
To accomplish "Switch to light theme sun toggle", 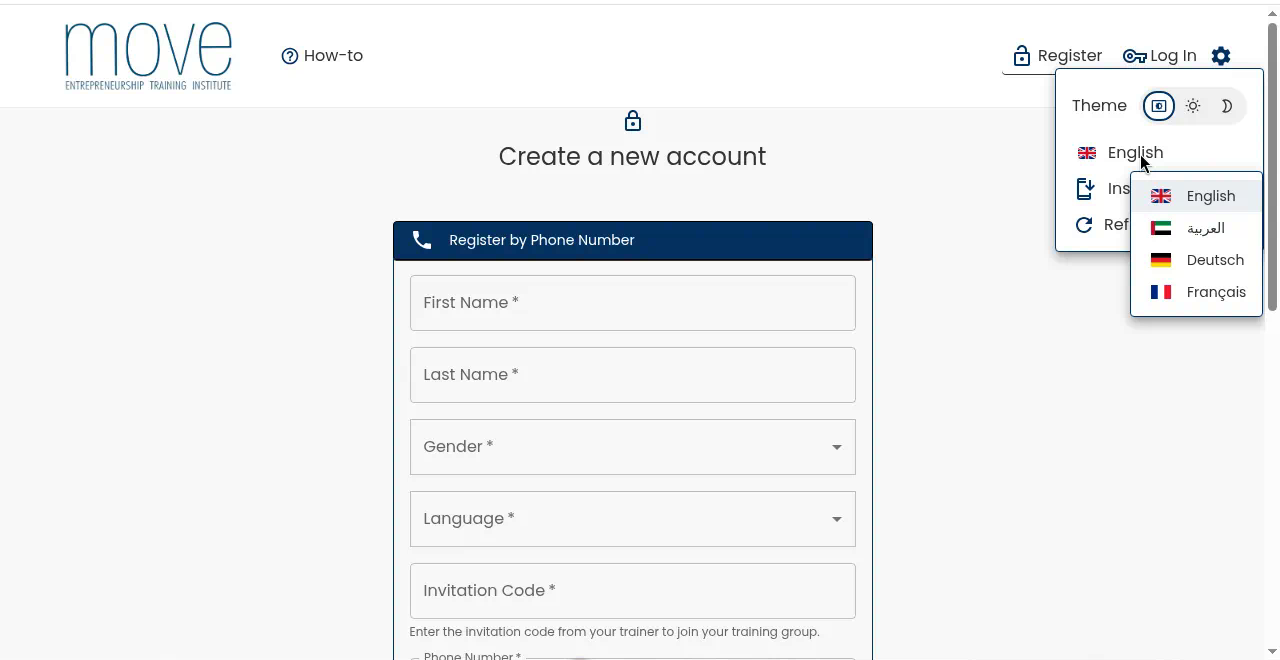I will (x=1193, y=106).
